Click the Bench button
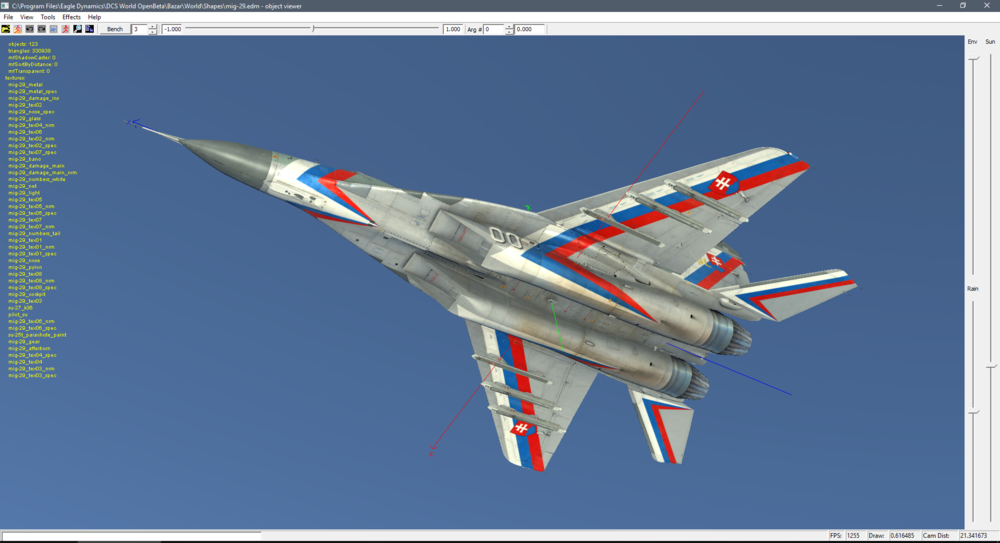 tap(115, 29)
